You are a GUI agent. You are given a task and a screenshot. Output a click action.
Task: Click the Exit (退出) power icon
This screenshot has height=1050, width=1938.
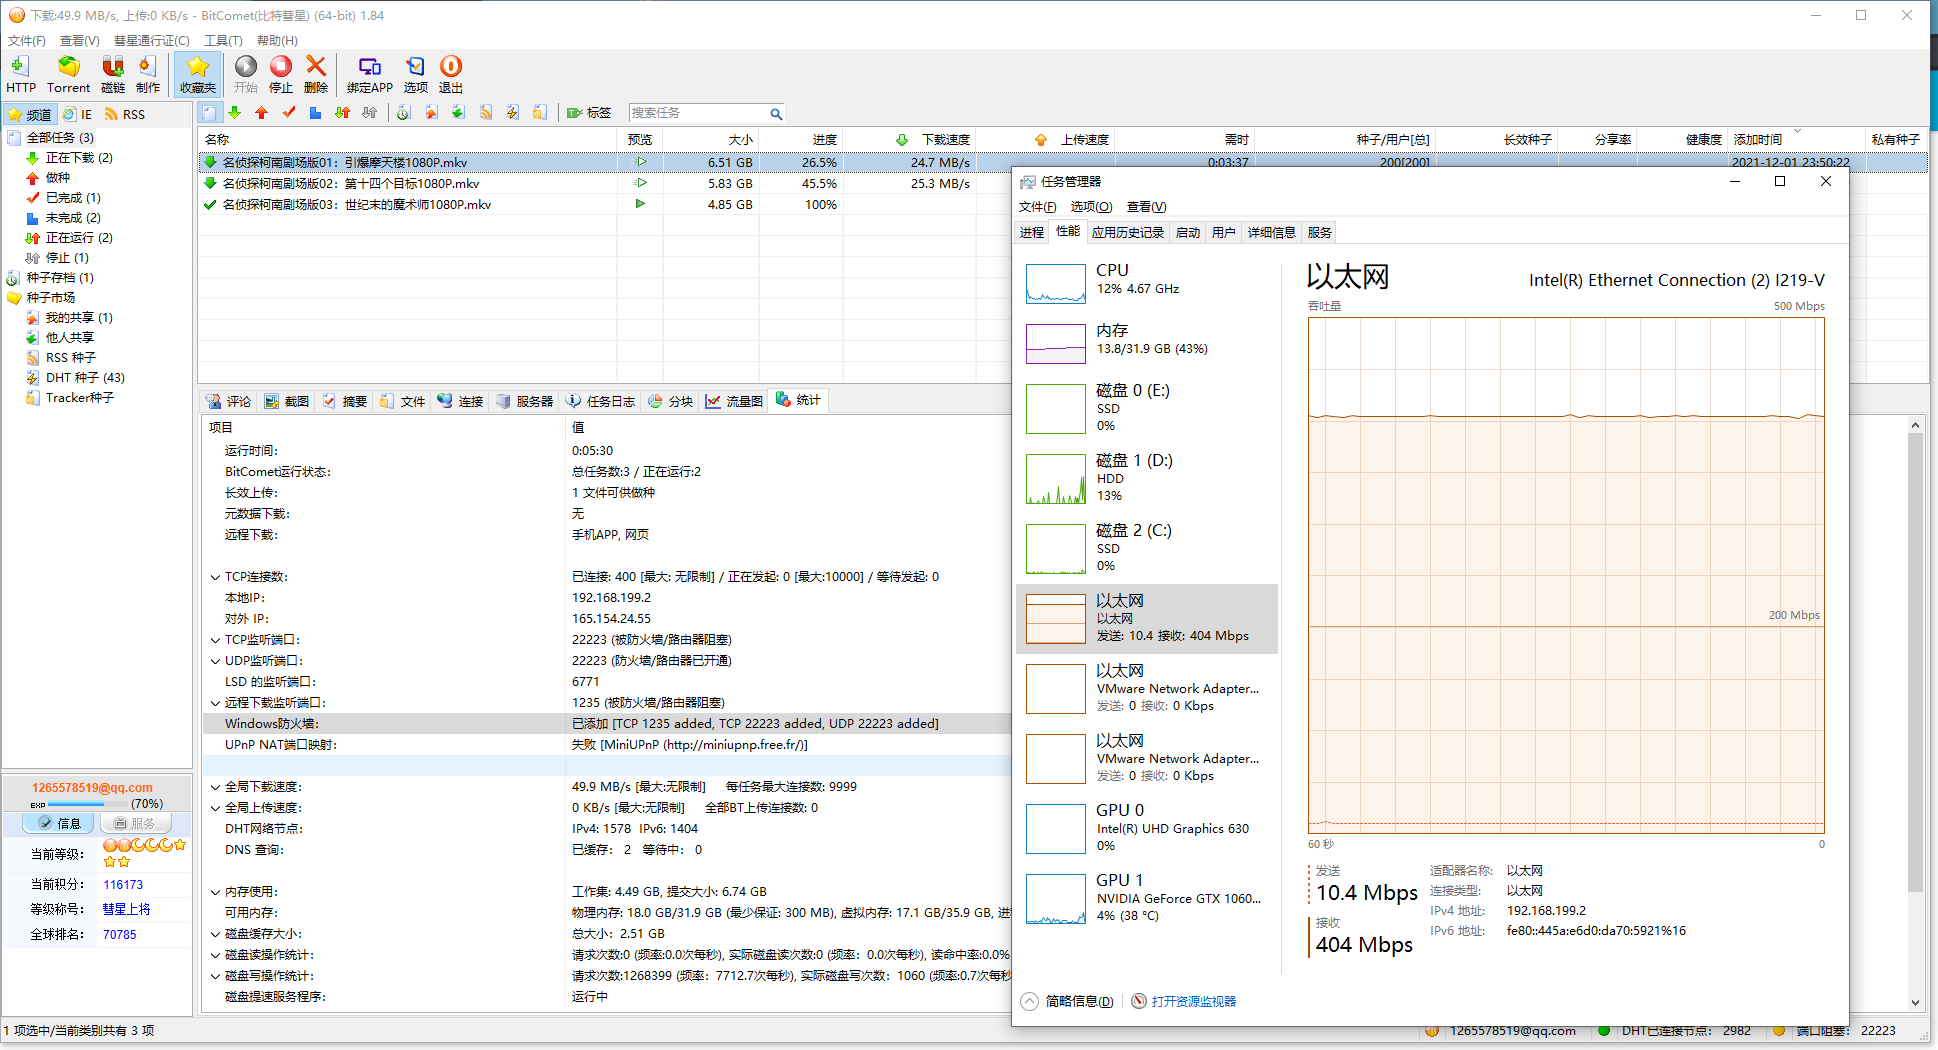(451, 68)
